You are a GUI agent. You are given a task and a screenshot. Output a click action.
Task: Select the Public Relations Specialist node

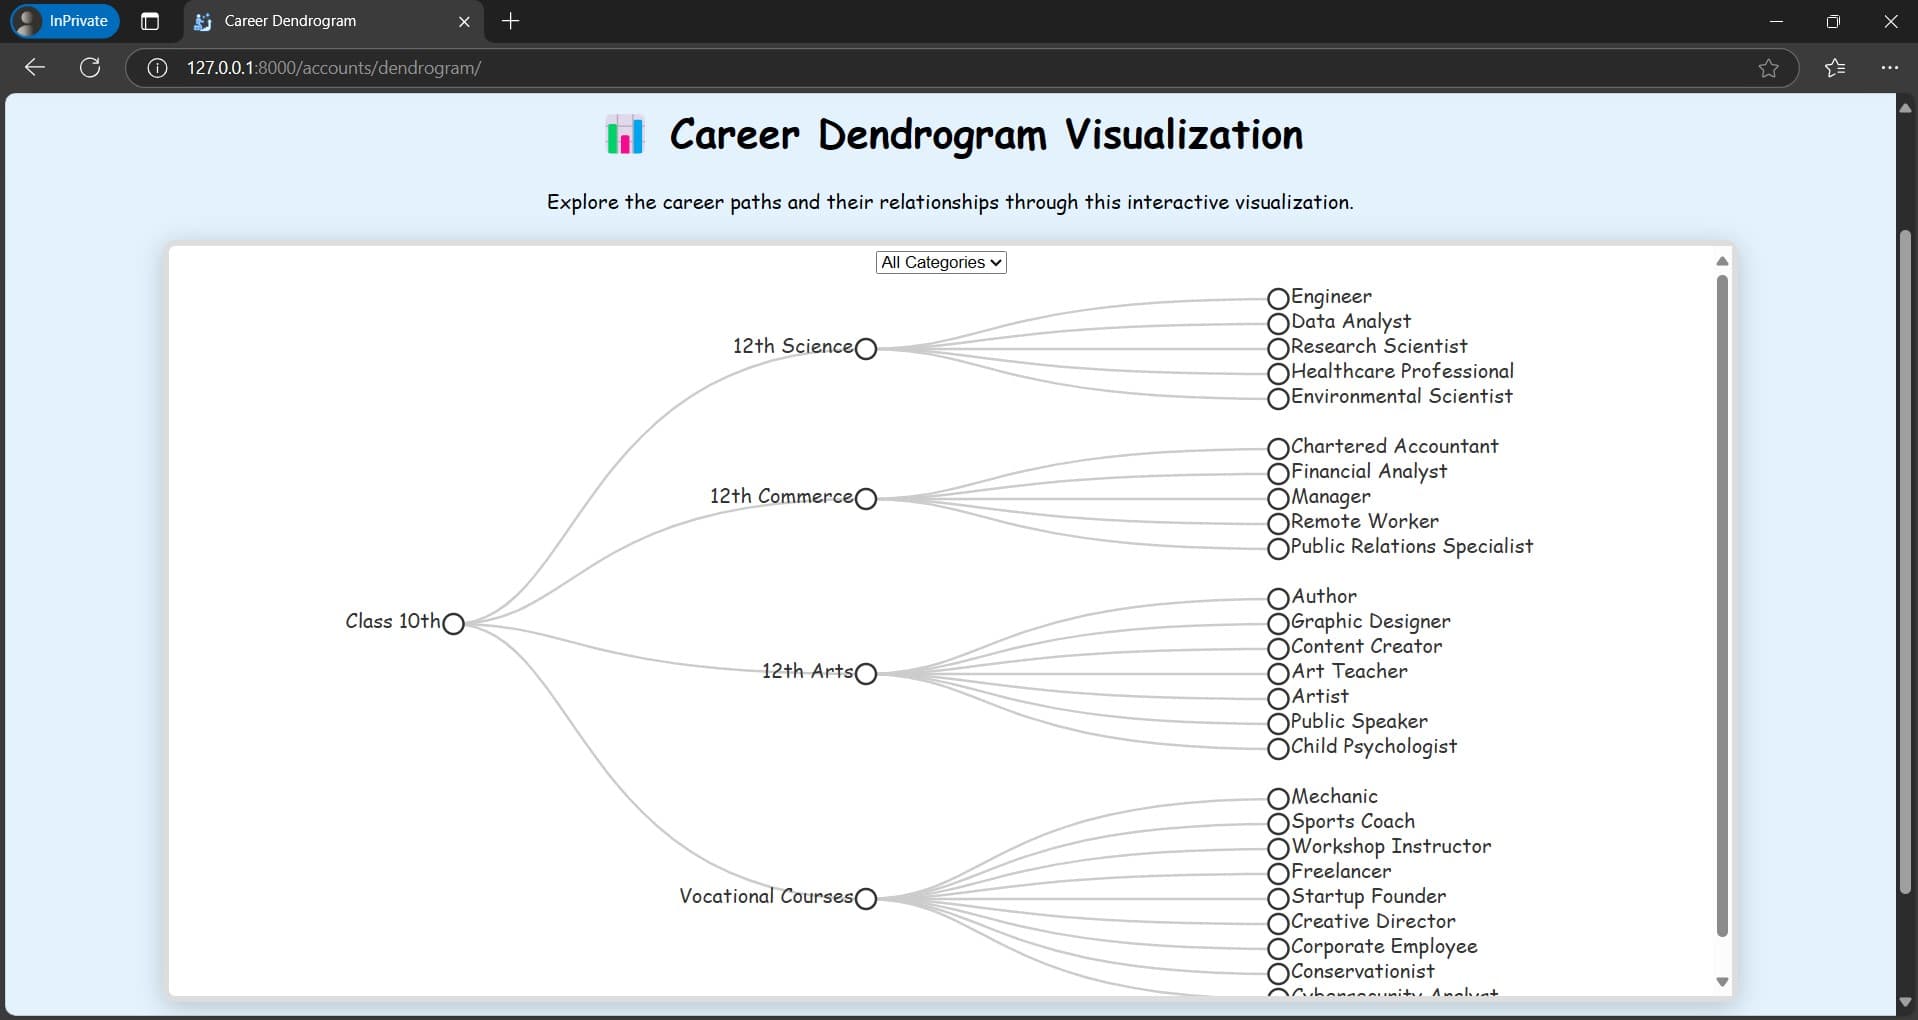point(1278,549)
